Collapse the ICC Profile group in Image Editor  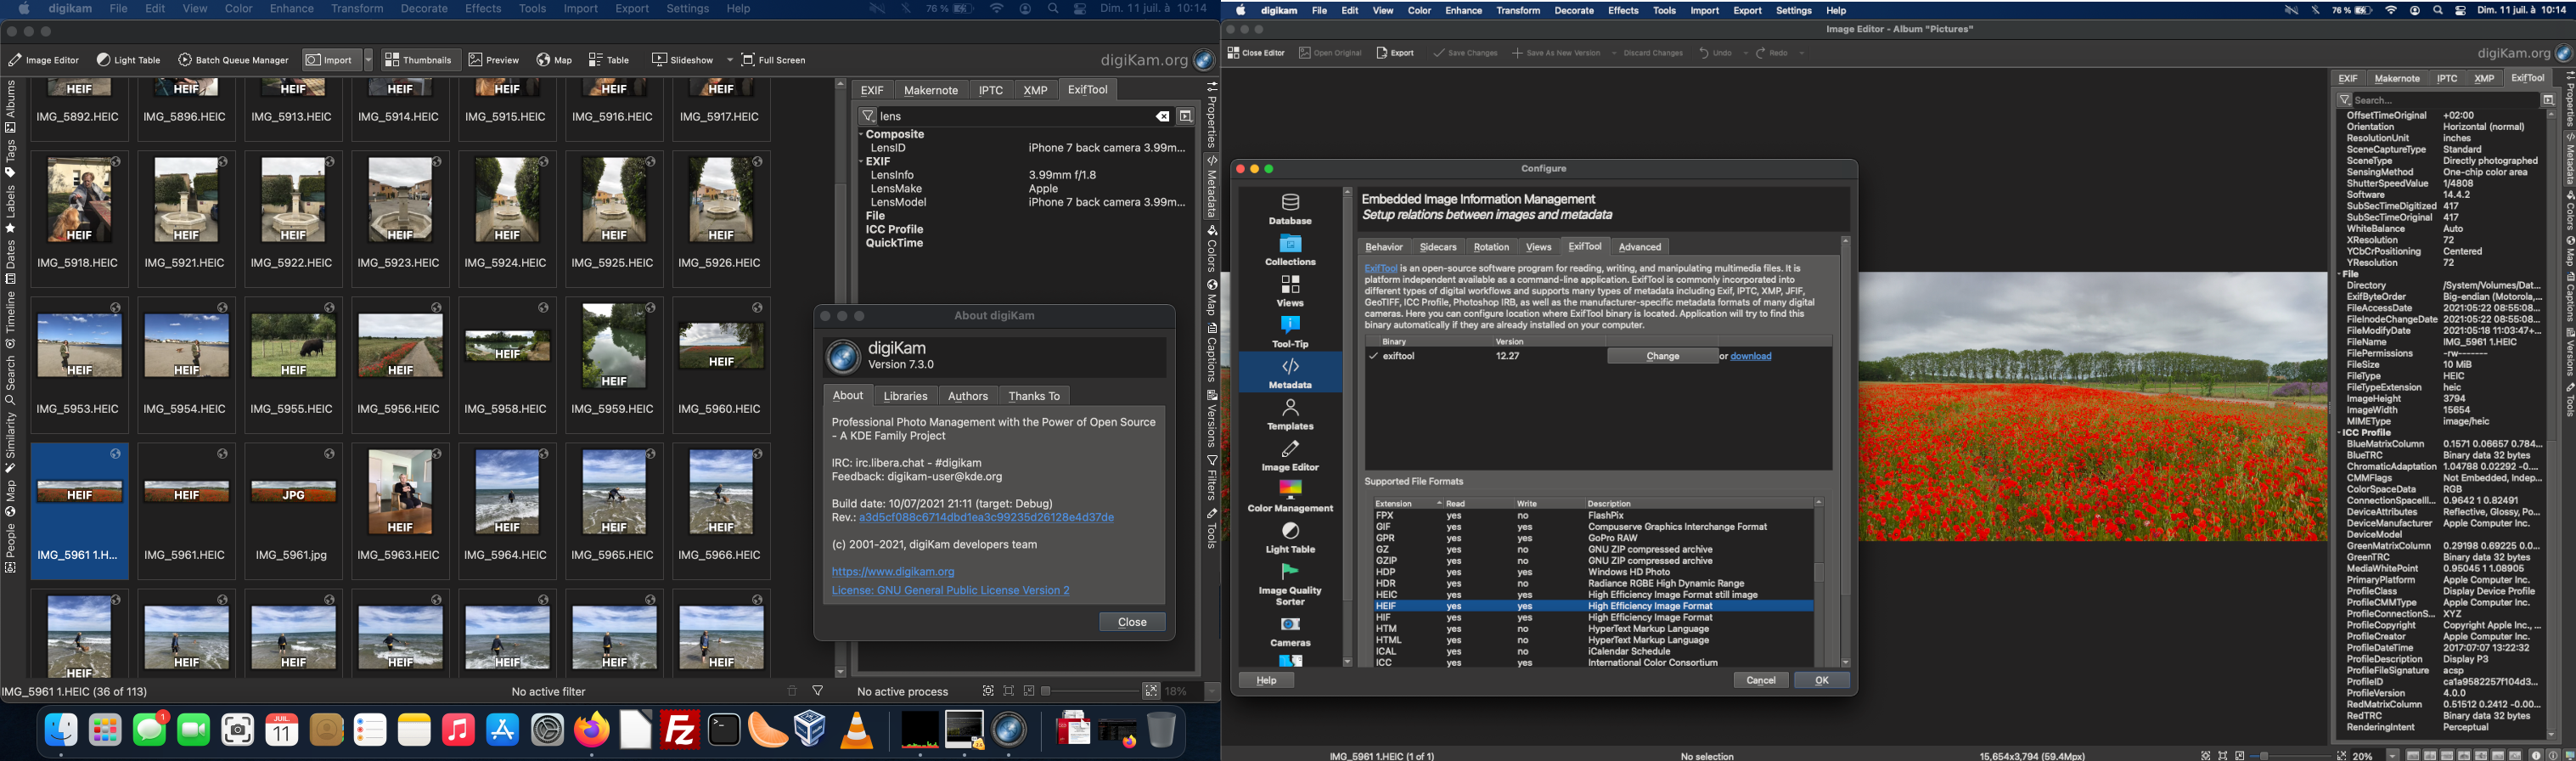click(x=2341, y=433)
